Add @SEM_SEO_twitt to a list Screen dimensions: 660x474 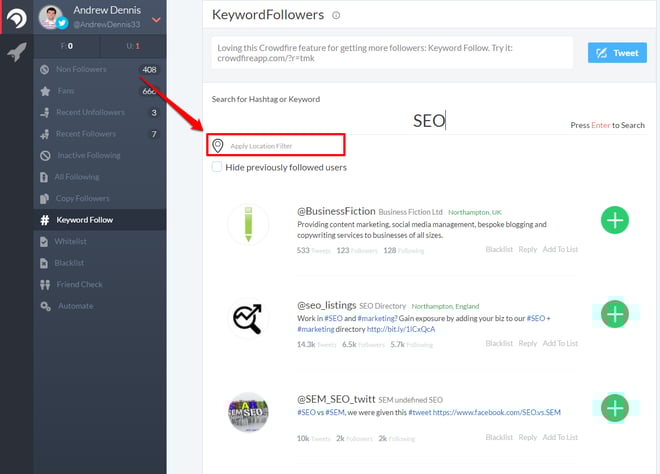[560, 437]
